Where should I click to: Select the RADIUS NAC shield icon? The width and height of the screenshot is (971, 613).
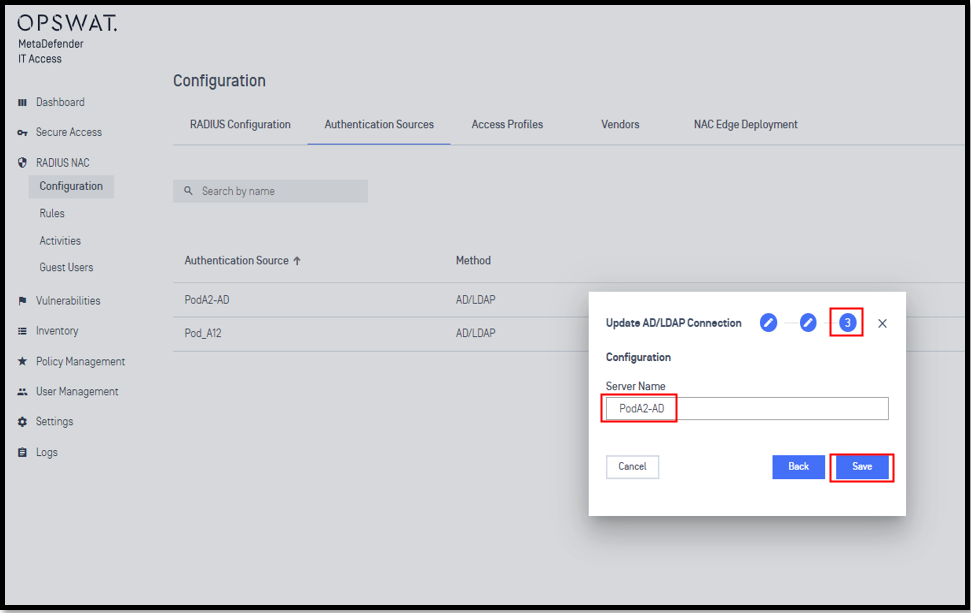(x=22, y=162)
